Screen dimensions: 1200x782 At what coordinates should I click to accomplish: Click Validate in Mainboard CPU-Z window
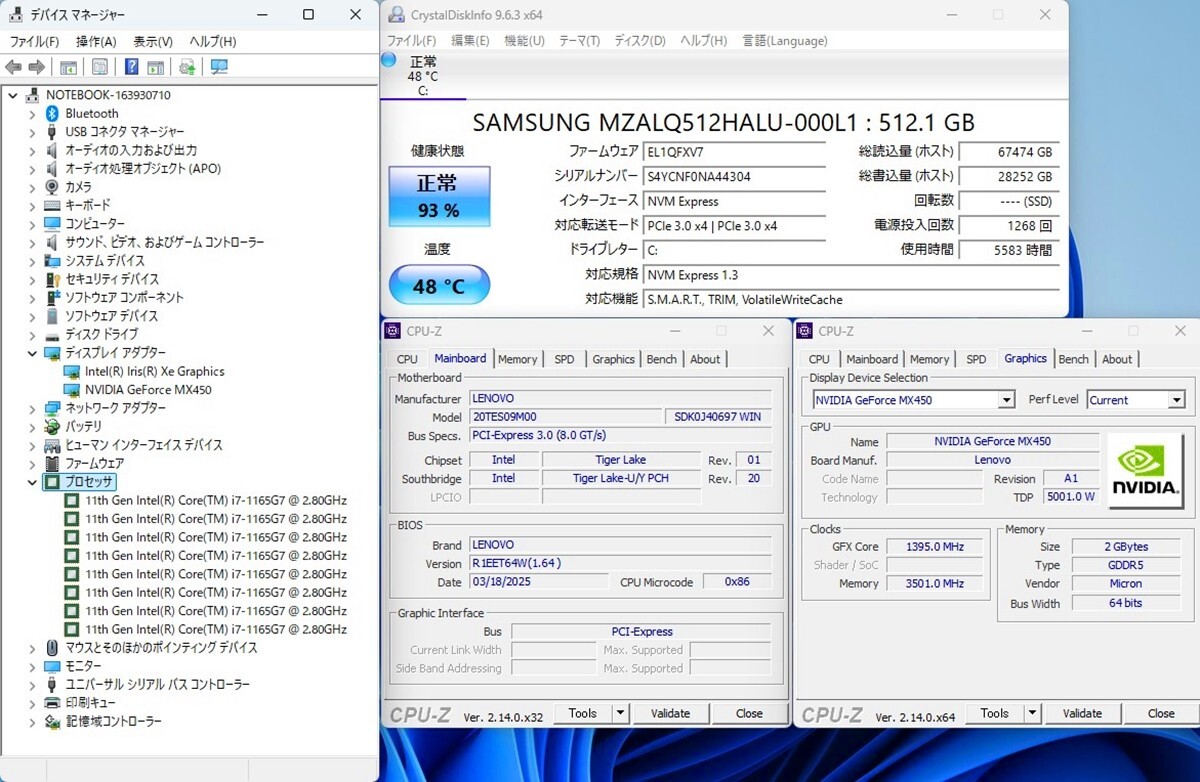(x=670, y=713)
